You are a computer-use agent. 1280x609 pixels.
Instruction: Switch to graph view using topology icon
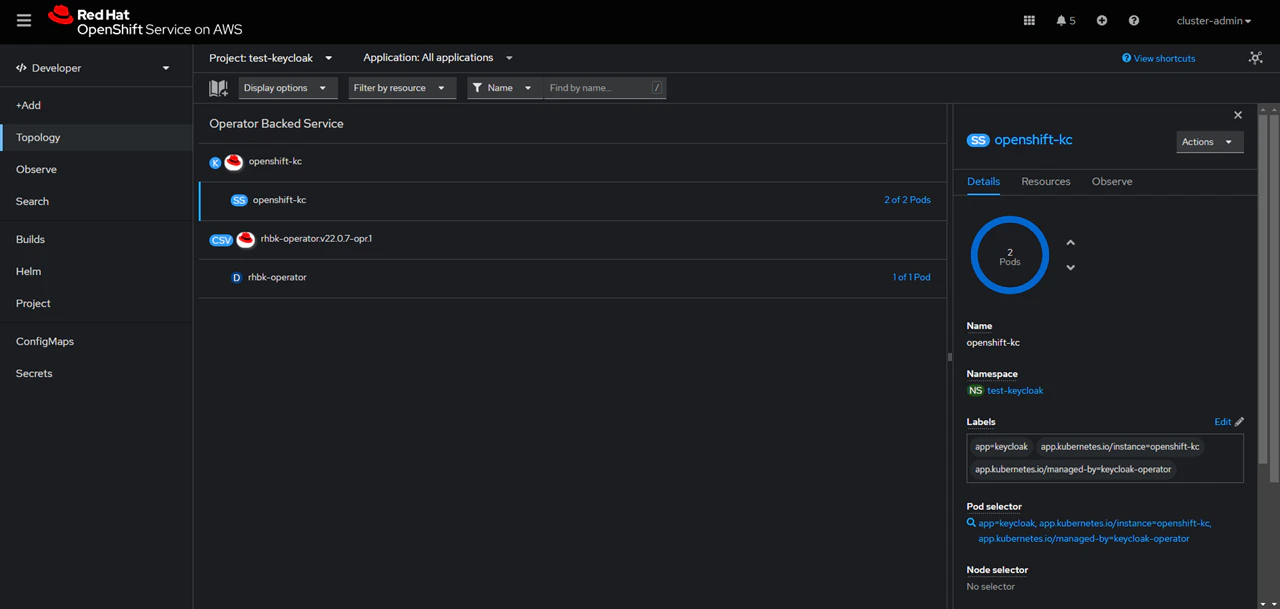tap(1256, 58)
